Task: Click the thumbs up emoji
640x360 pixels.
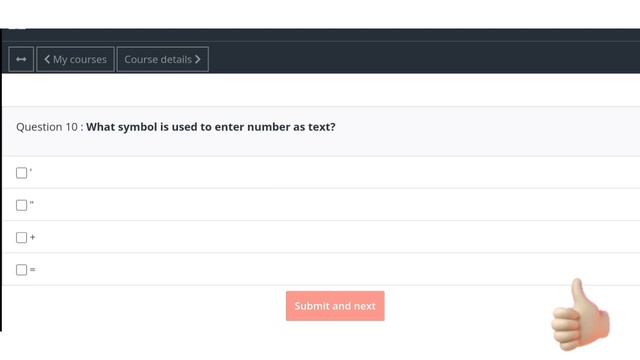Action: click(580, 314)
